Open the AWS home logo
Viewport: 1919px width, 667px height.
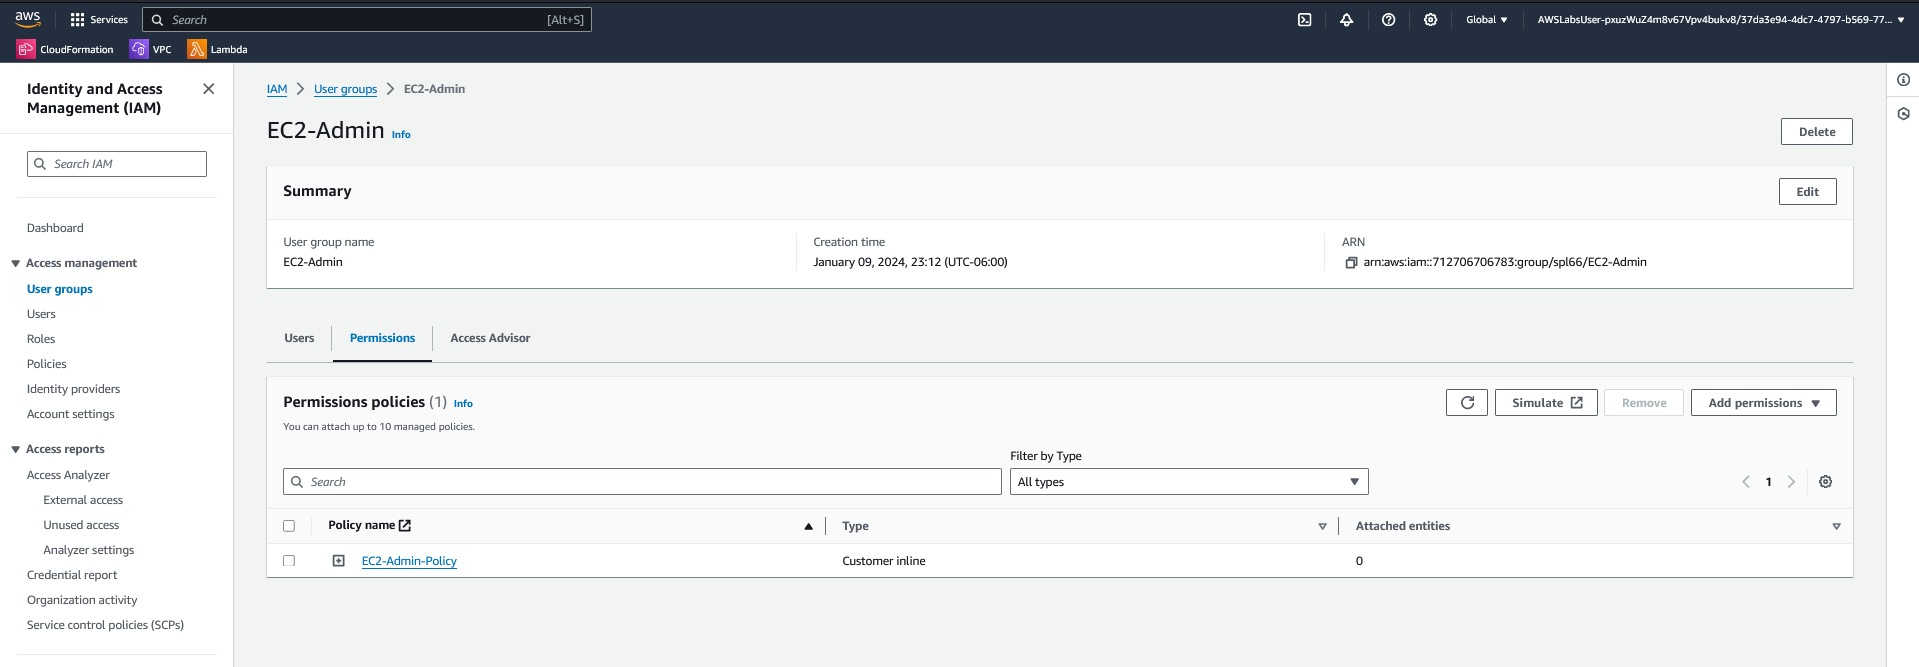point(28,19)
